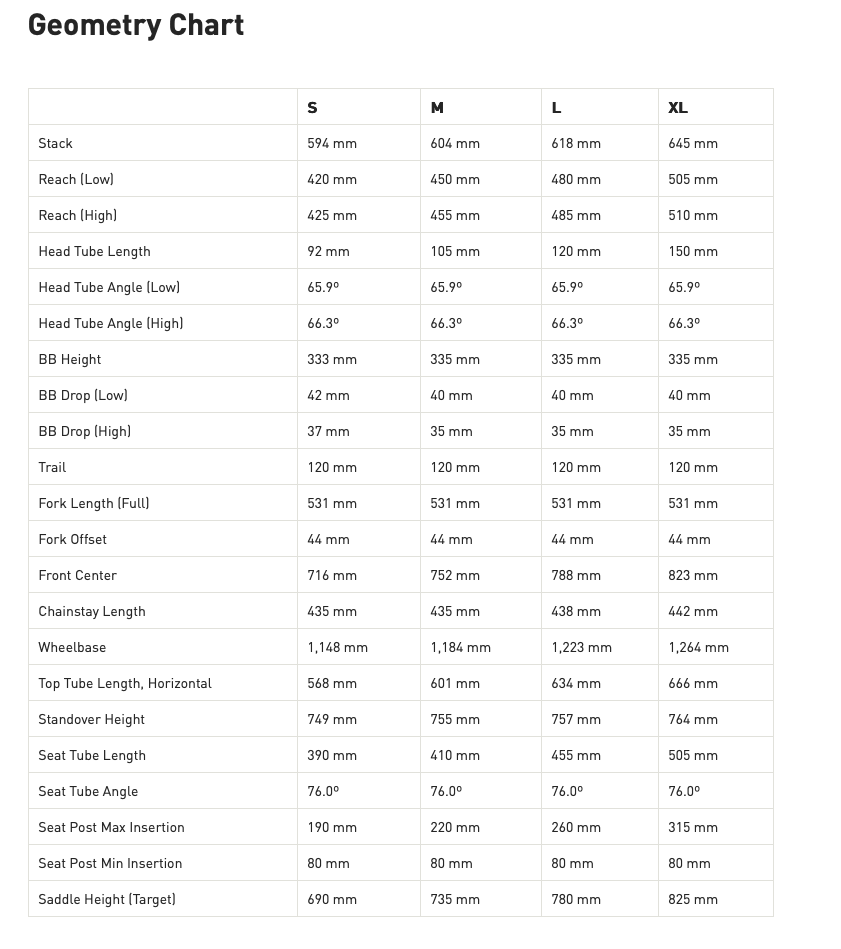Click the Seat Post Max Insertion label
Screen dimensions: 841x949
pyautogui.click(x=112, y=828)
